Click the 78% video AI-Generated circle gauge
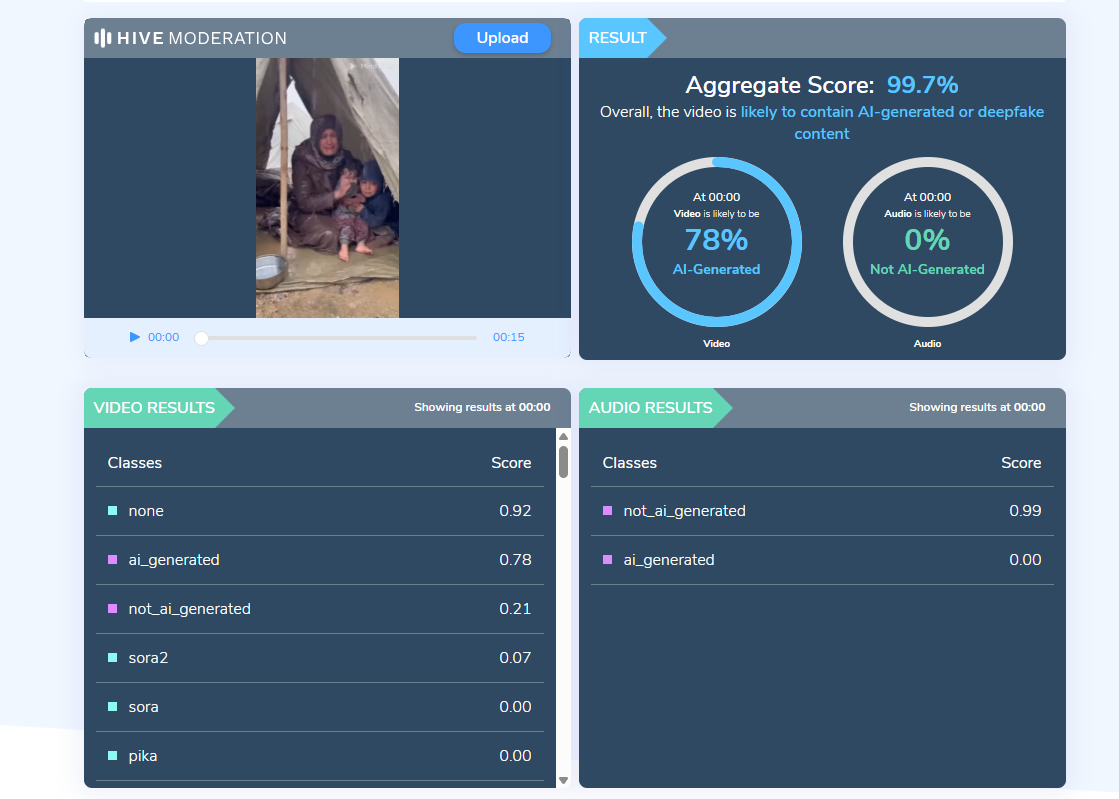Viewport: 1119px width, 799px height. tap(716, 242)
